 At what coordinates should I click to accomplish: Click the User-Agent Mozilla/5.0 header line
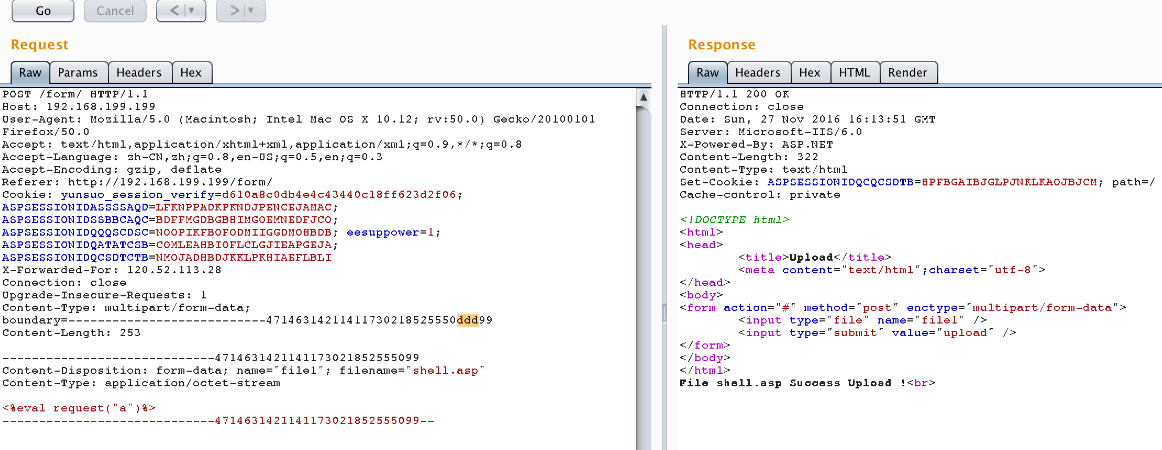pyautogui.click(x=298, y=119)
